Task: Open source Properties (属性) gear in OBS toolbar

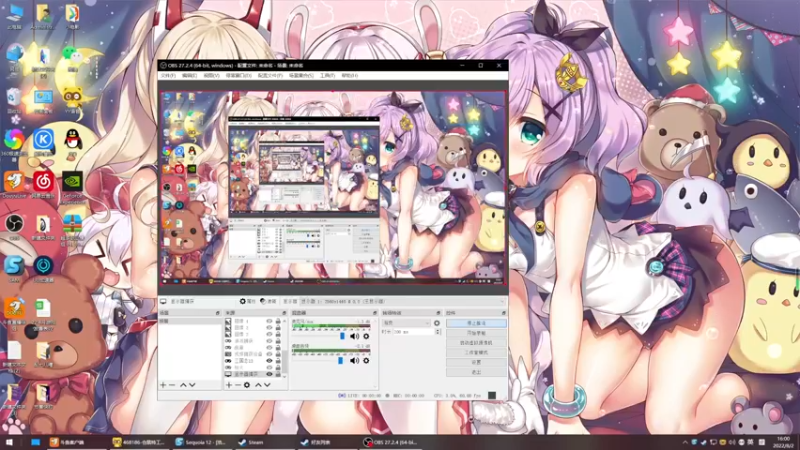Action: (247, 302)
